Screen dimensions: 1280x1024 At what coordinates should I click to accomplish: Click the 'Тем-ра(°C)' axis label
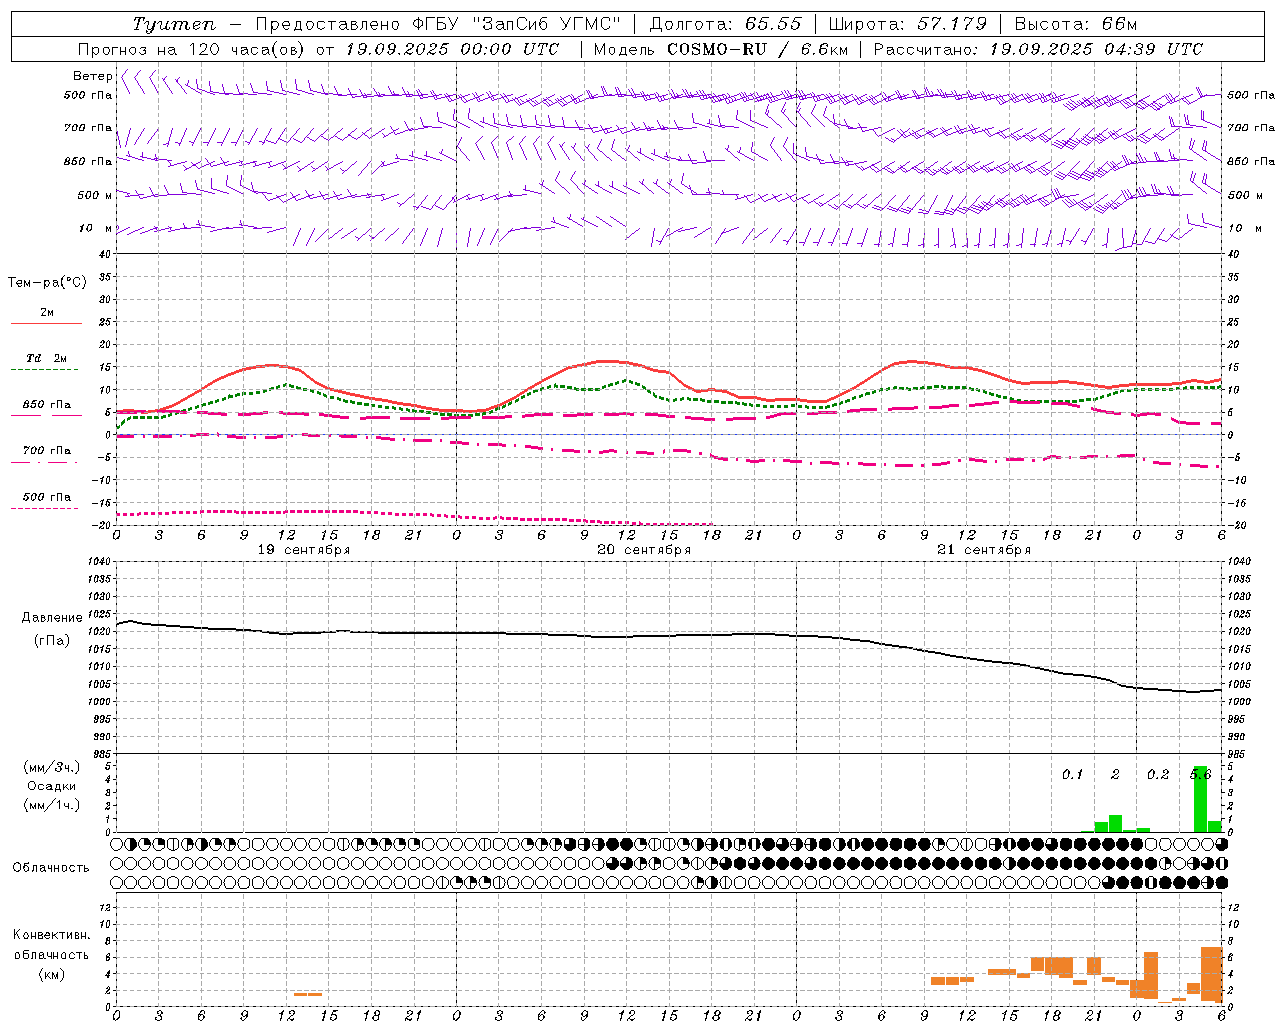(47, 283)
